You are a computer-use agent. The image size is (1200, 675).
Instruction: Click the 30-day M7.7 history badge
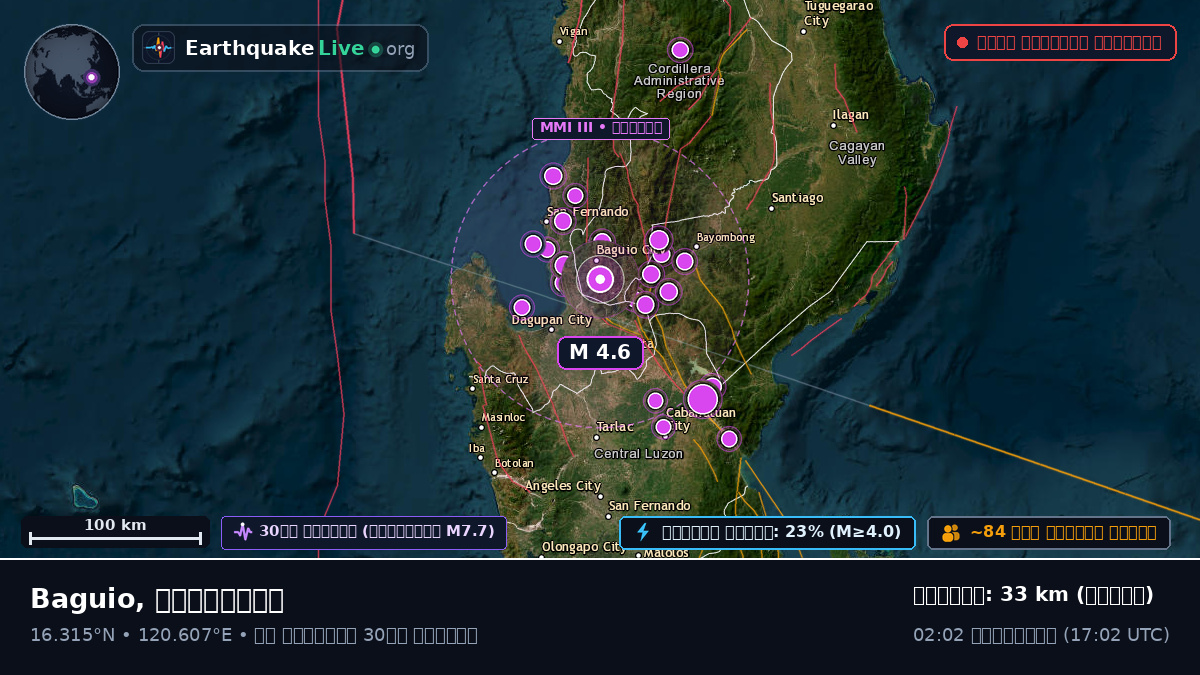[364, 532]
